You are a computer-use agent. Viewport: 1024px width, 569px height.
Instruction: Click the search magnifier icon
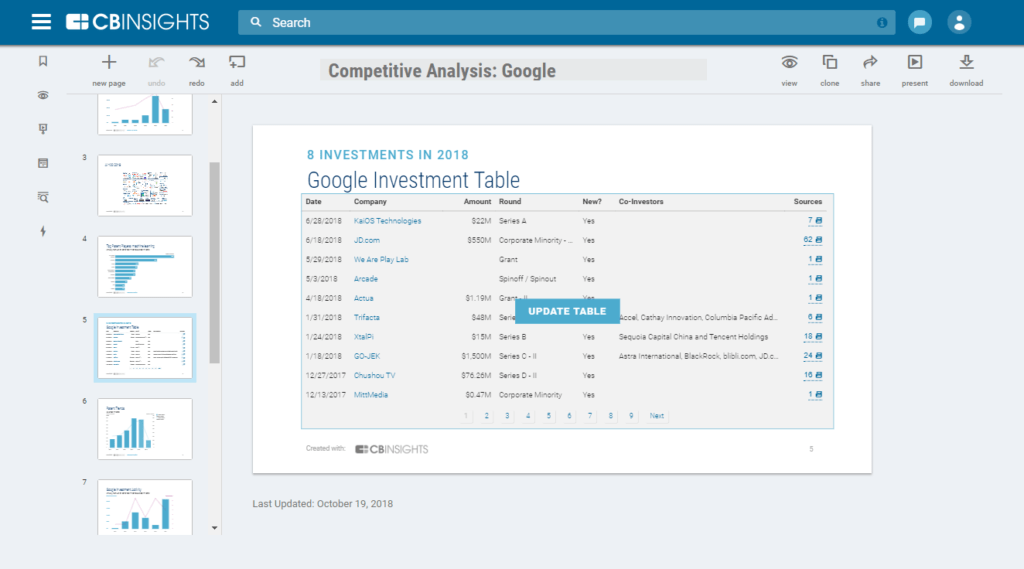(256, 22)
